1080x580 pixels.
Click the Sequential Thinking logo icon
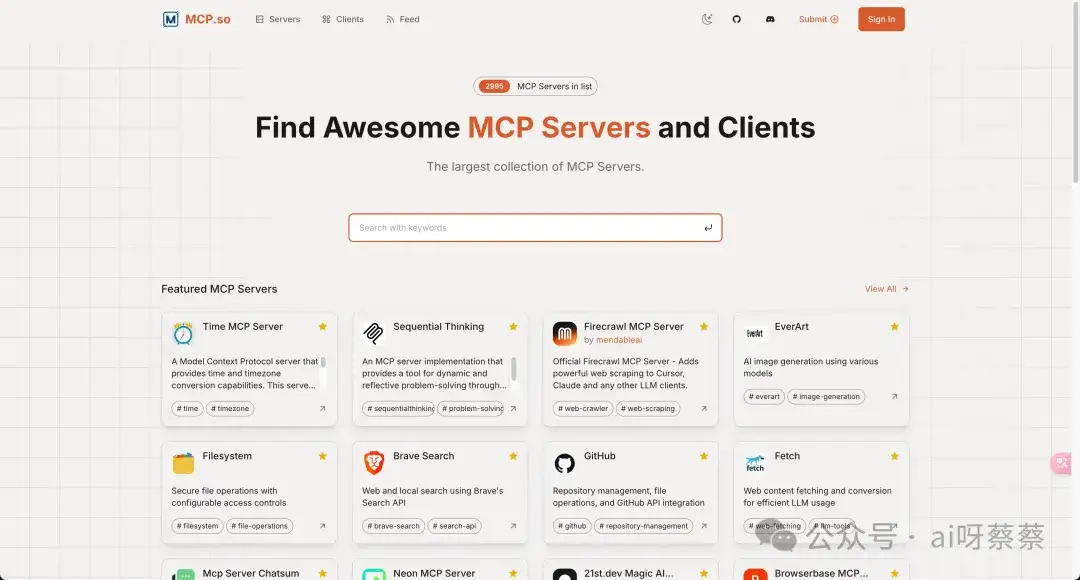[x=373, y=333]
